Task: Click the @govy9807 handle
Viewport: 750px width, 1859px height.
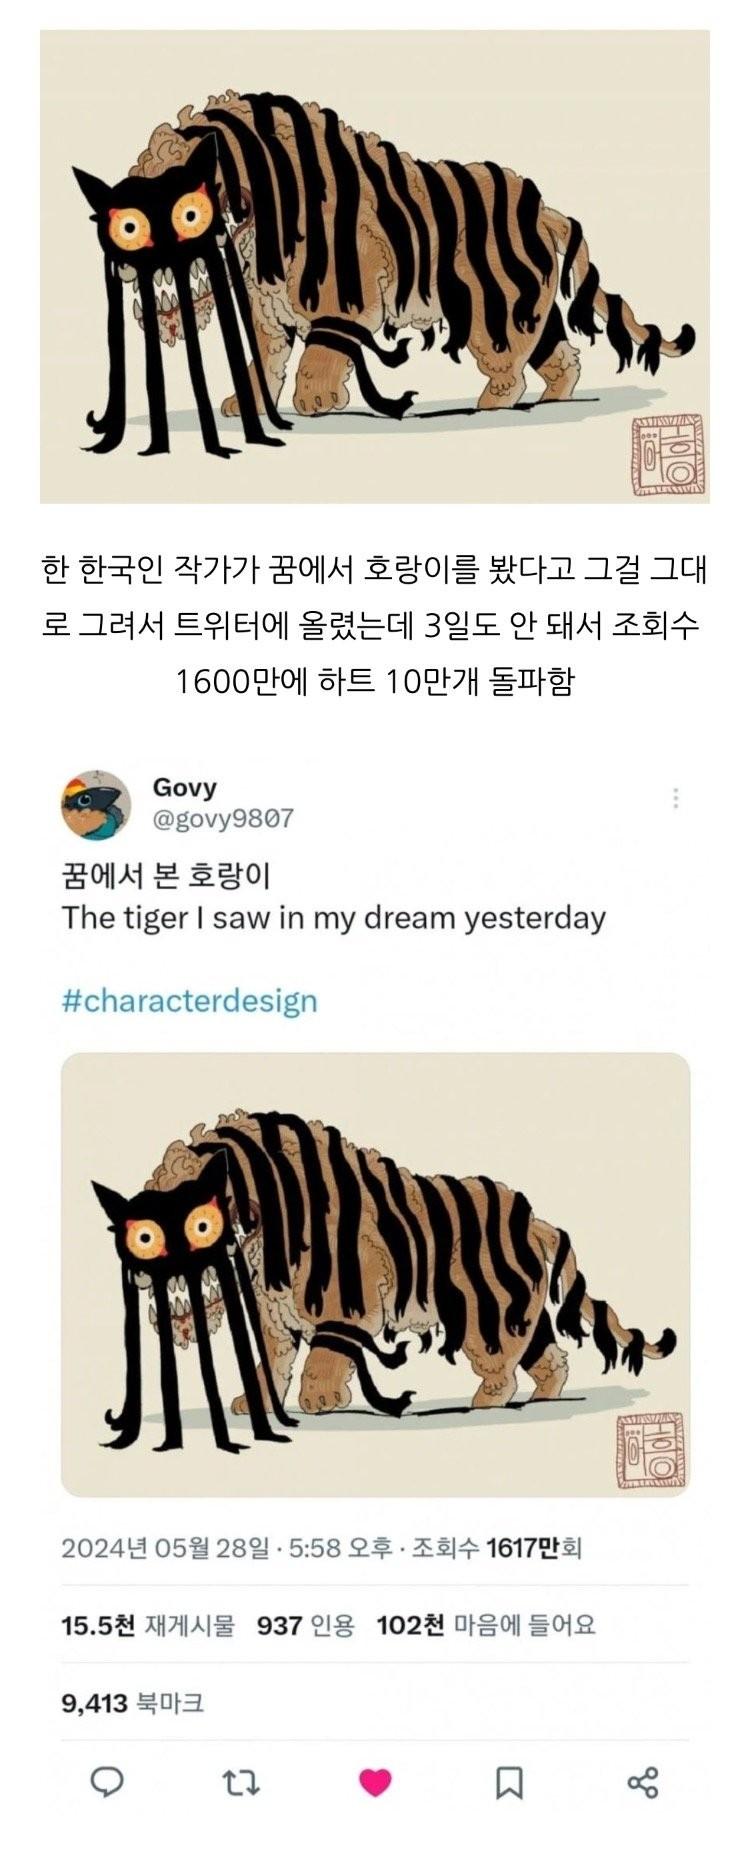Action: (223, 819)
